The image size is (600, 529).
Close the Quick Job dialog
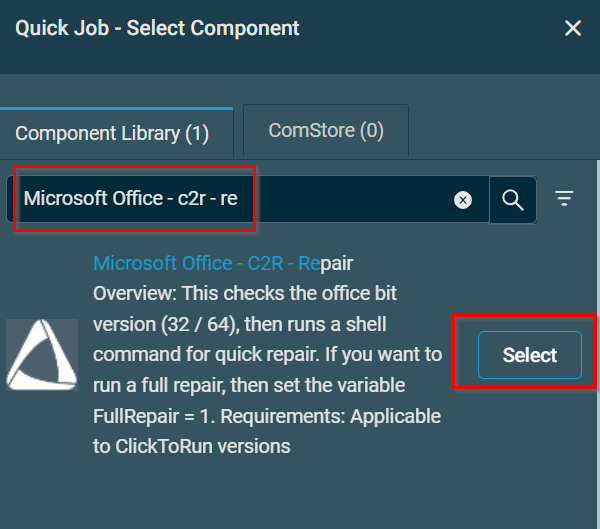click(573, 28)
